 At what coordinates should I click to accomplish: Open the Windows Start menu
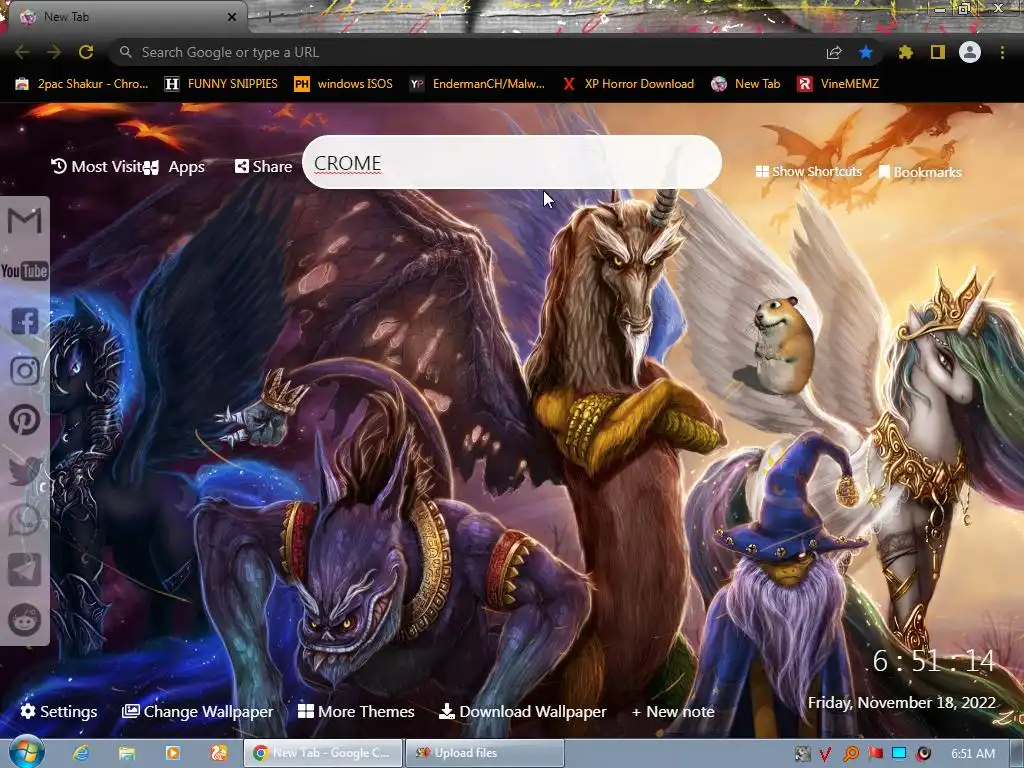coord(26,752)
